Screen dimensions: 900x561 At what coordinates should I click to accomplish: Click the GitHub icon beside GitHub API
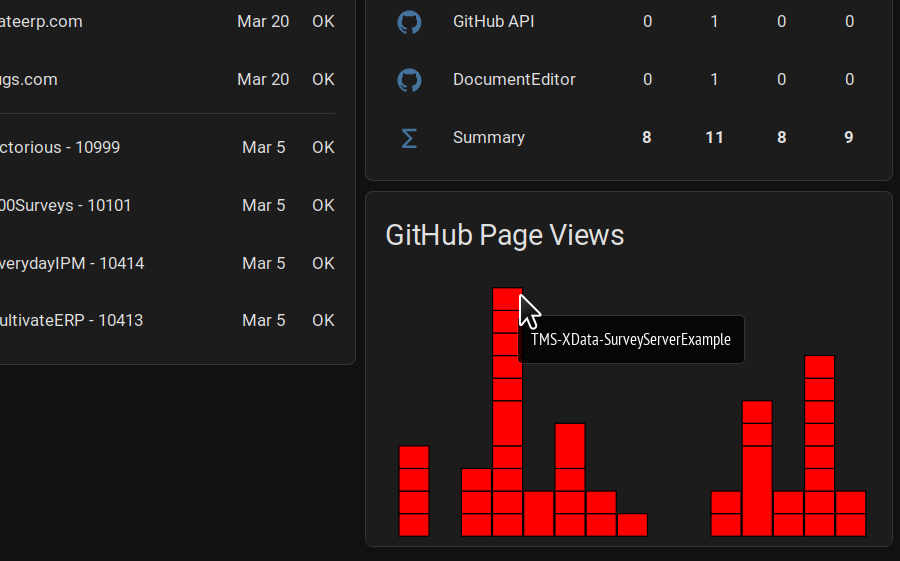[x=409, y=22]
